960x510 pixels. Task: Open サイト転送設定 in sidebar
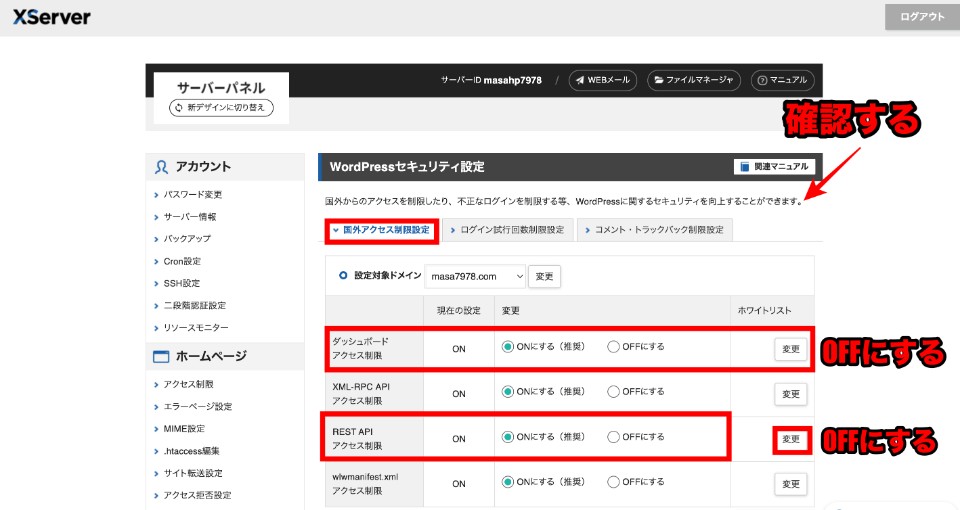pyautogui.click(x=193, y=473)
